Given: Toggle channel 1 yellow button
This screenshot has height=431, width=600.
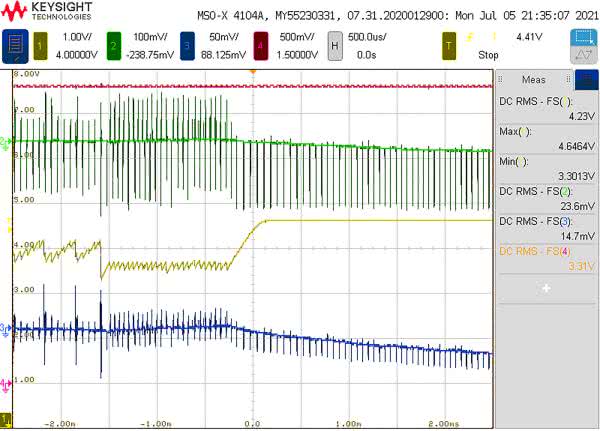Looking at the screenshot, I should click(x=41, y=44).
